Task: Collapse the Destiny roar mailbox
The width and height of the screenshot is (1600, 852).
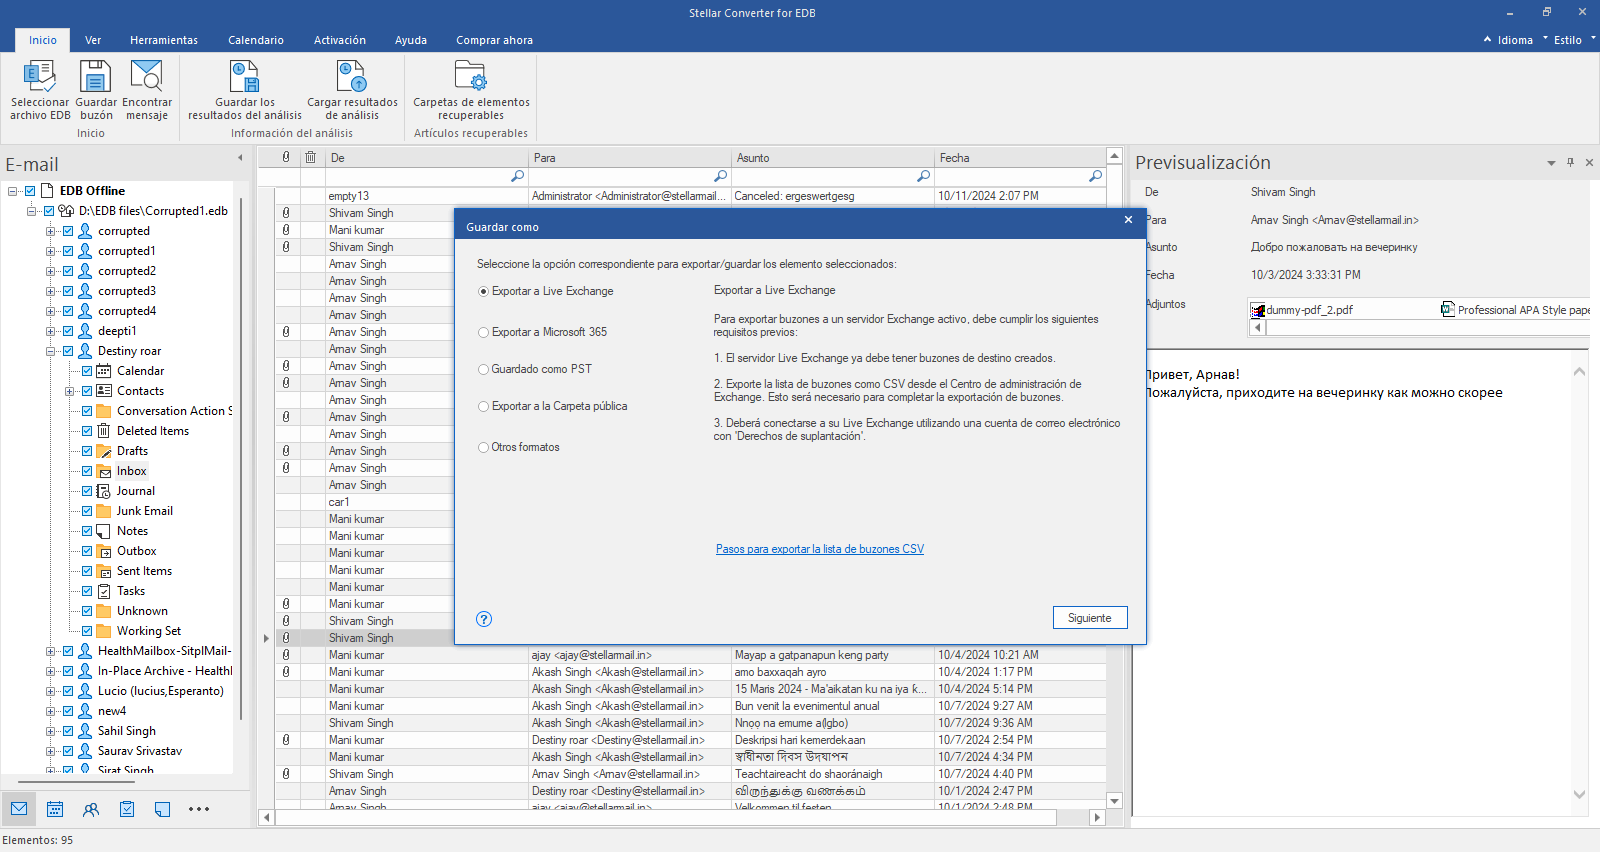Action: (x=50, y=351)
